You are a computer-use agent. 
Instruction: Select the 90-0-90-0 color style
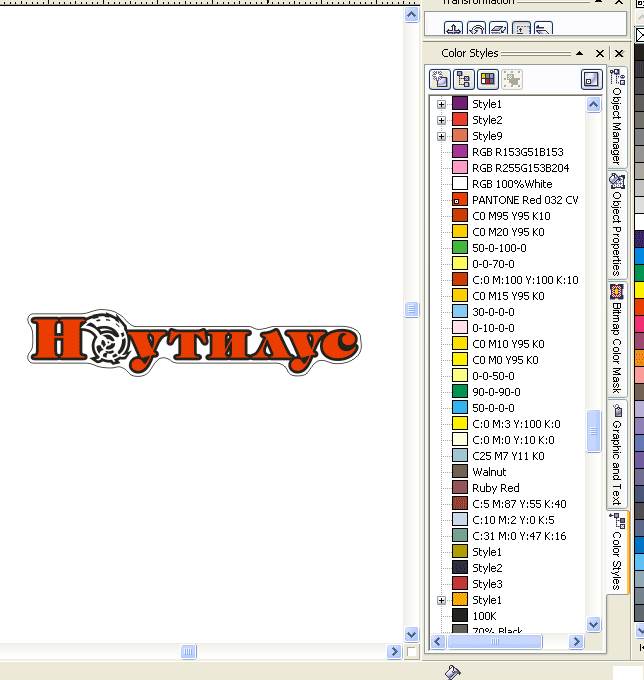coord(487,392)
